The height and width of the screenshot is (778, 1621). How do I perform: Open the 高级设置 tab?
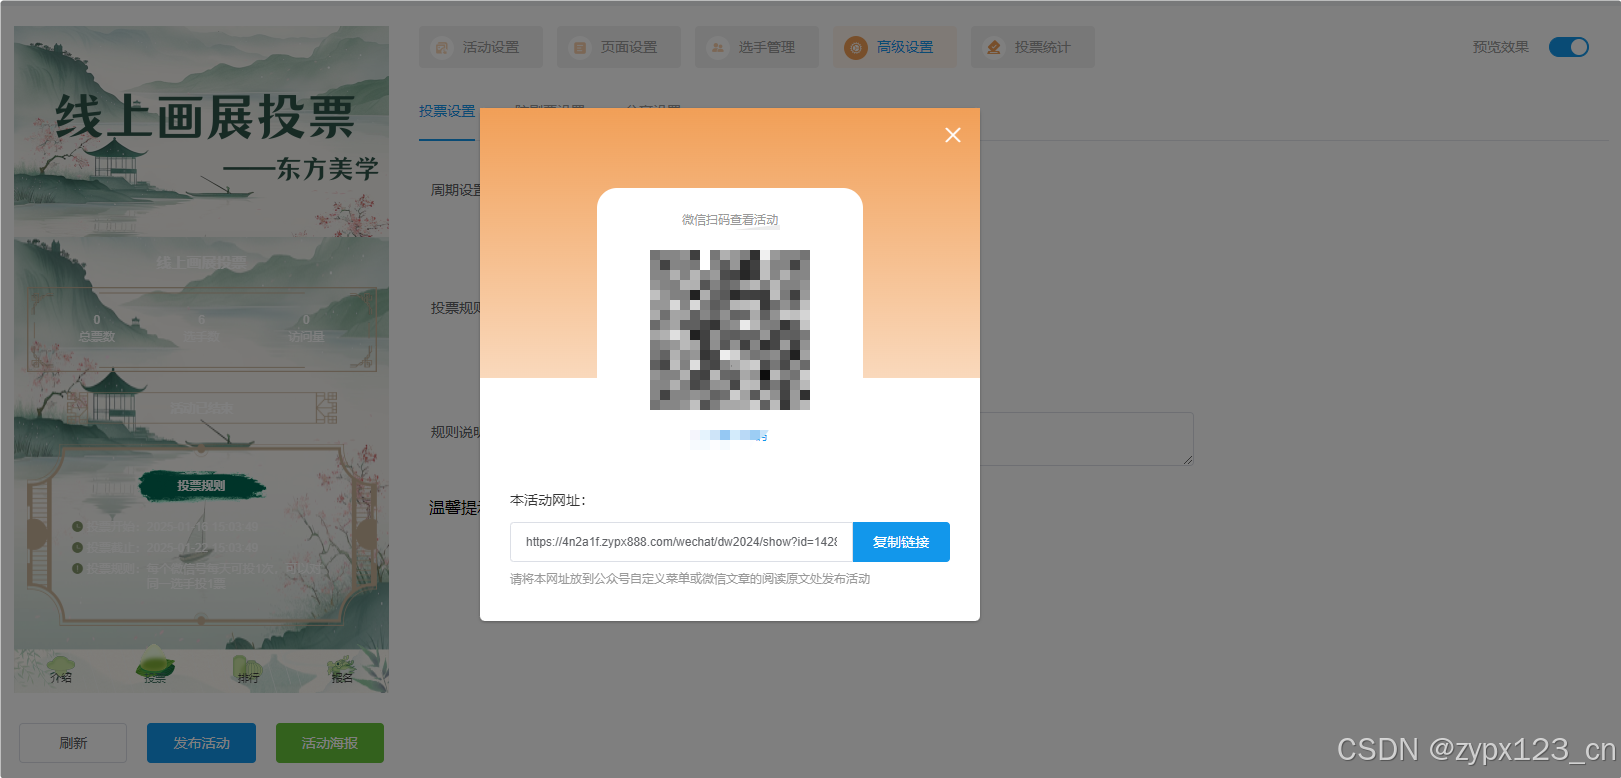[894, 47]
